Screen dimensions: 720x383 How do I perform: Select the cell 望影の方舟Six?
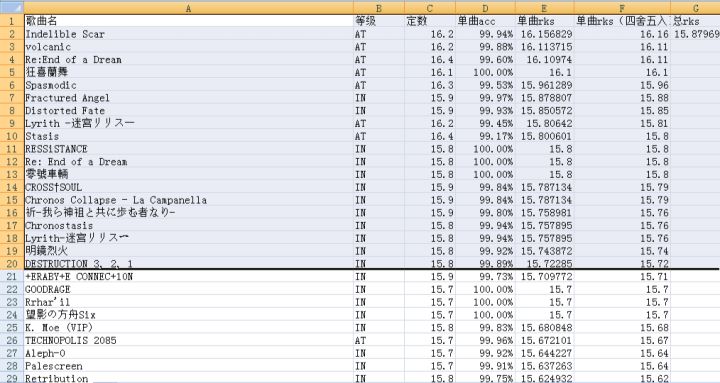tap(188, 315)
